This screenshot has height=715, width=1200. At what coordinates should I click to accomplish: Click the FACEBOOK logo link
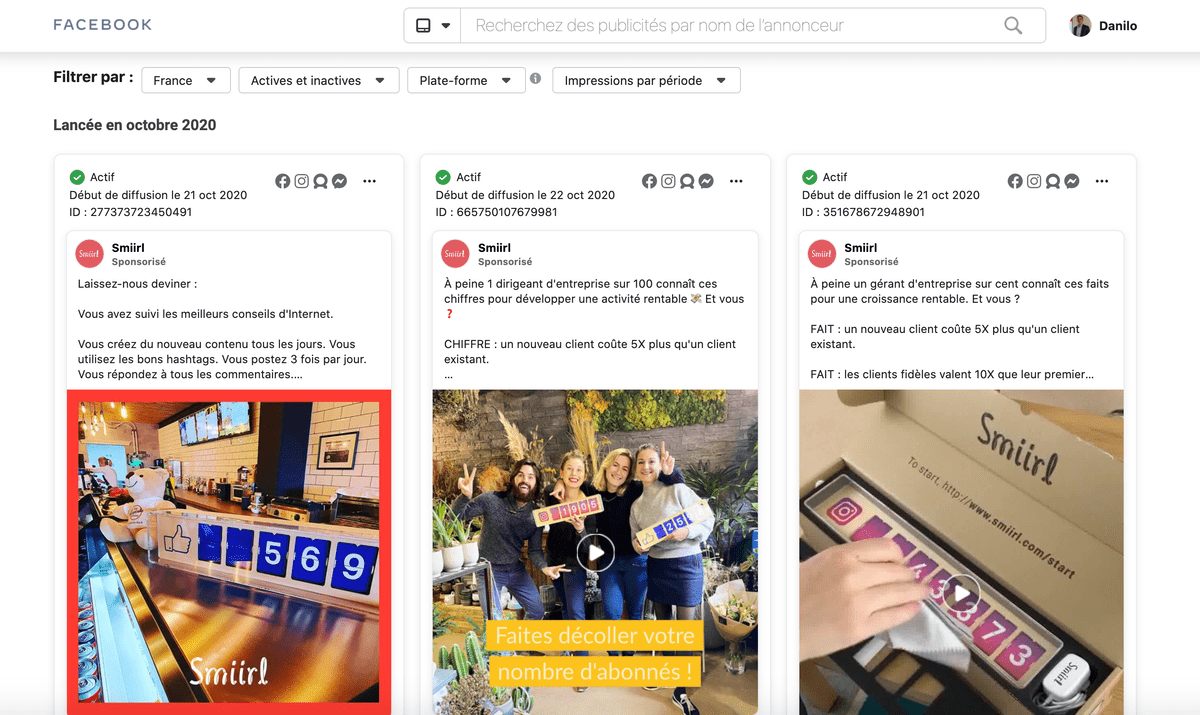[x=103, y=25]
